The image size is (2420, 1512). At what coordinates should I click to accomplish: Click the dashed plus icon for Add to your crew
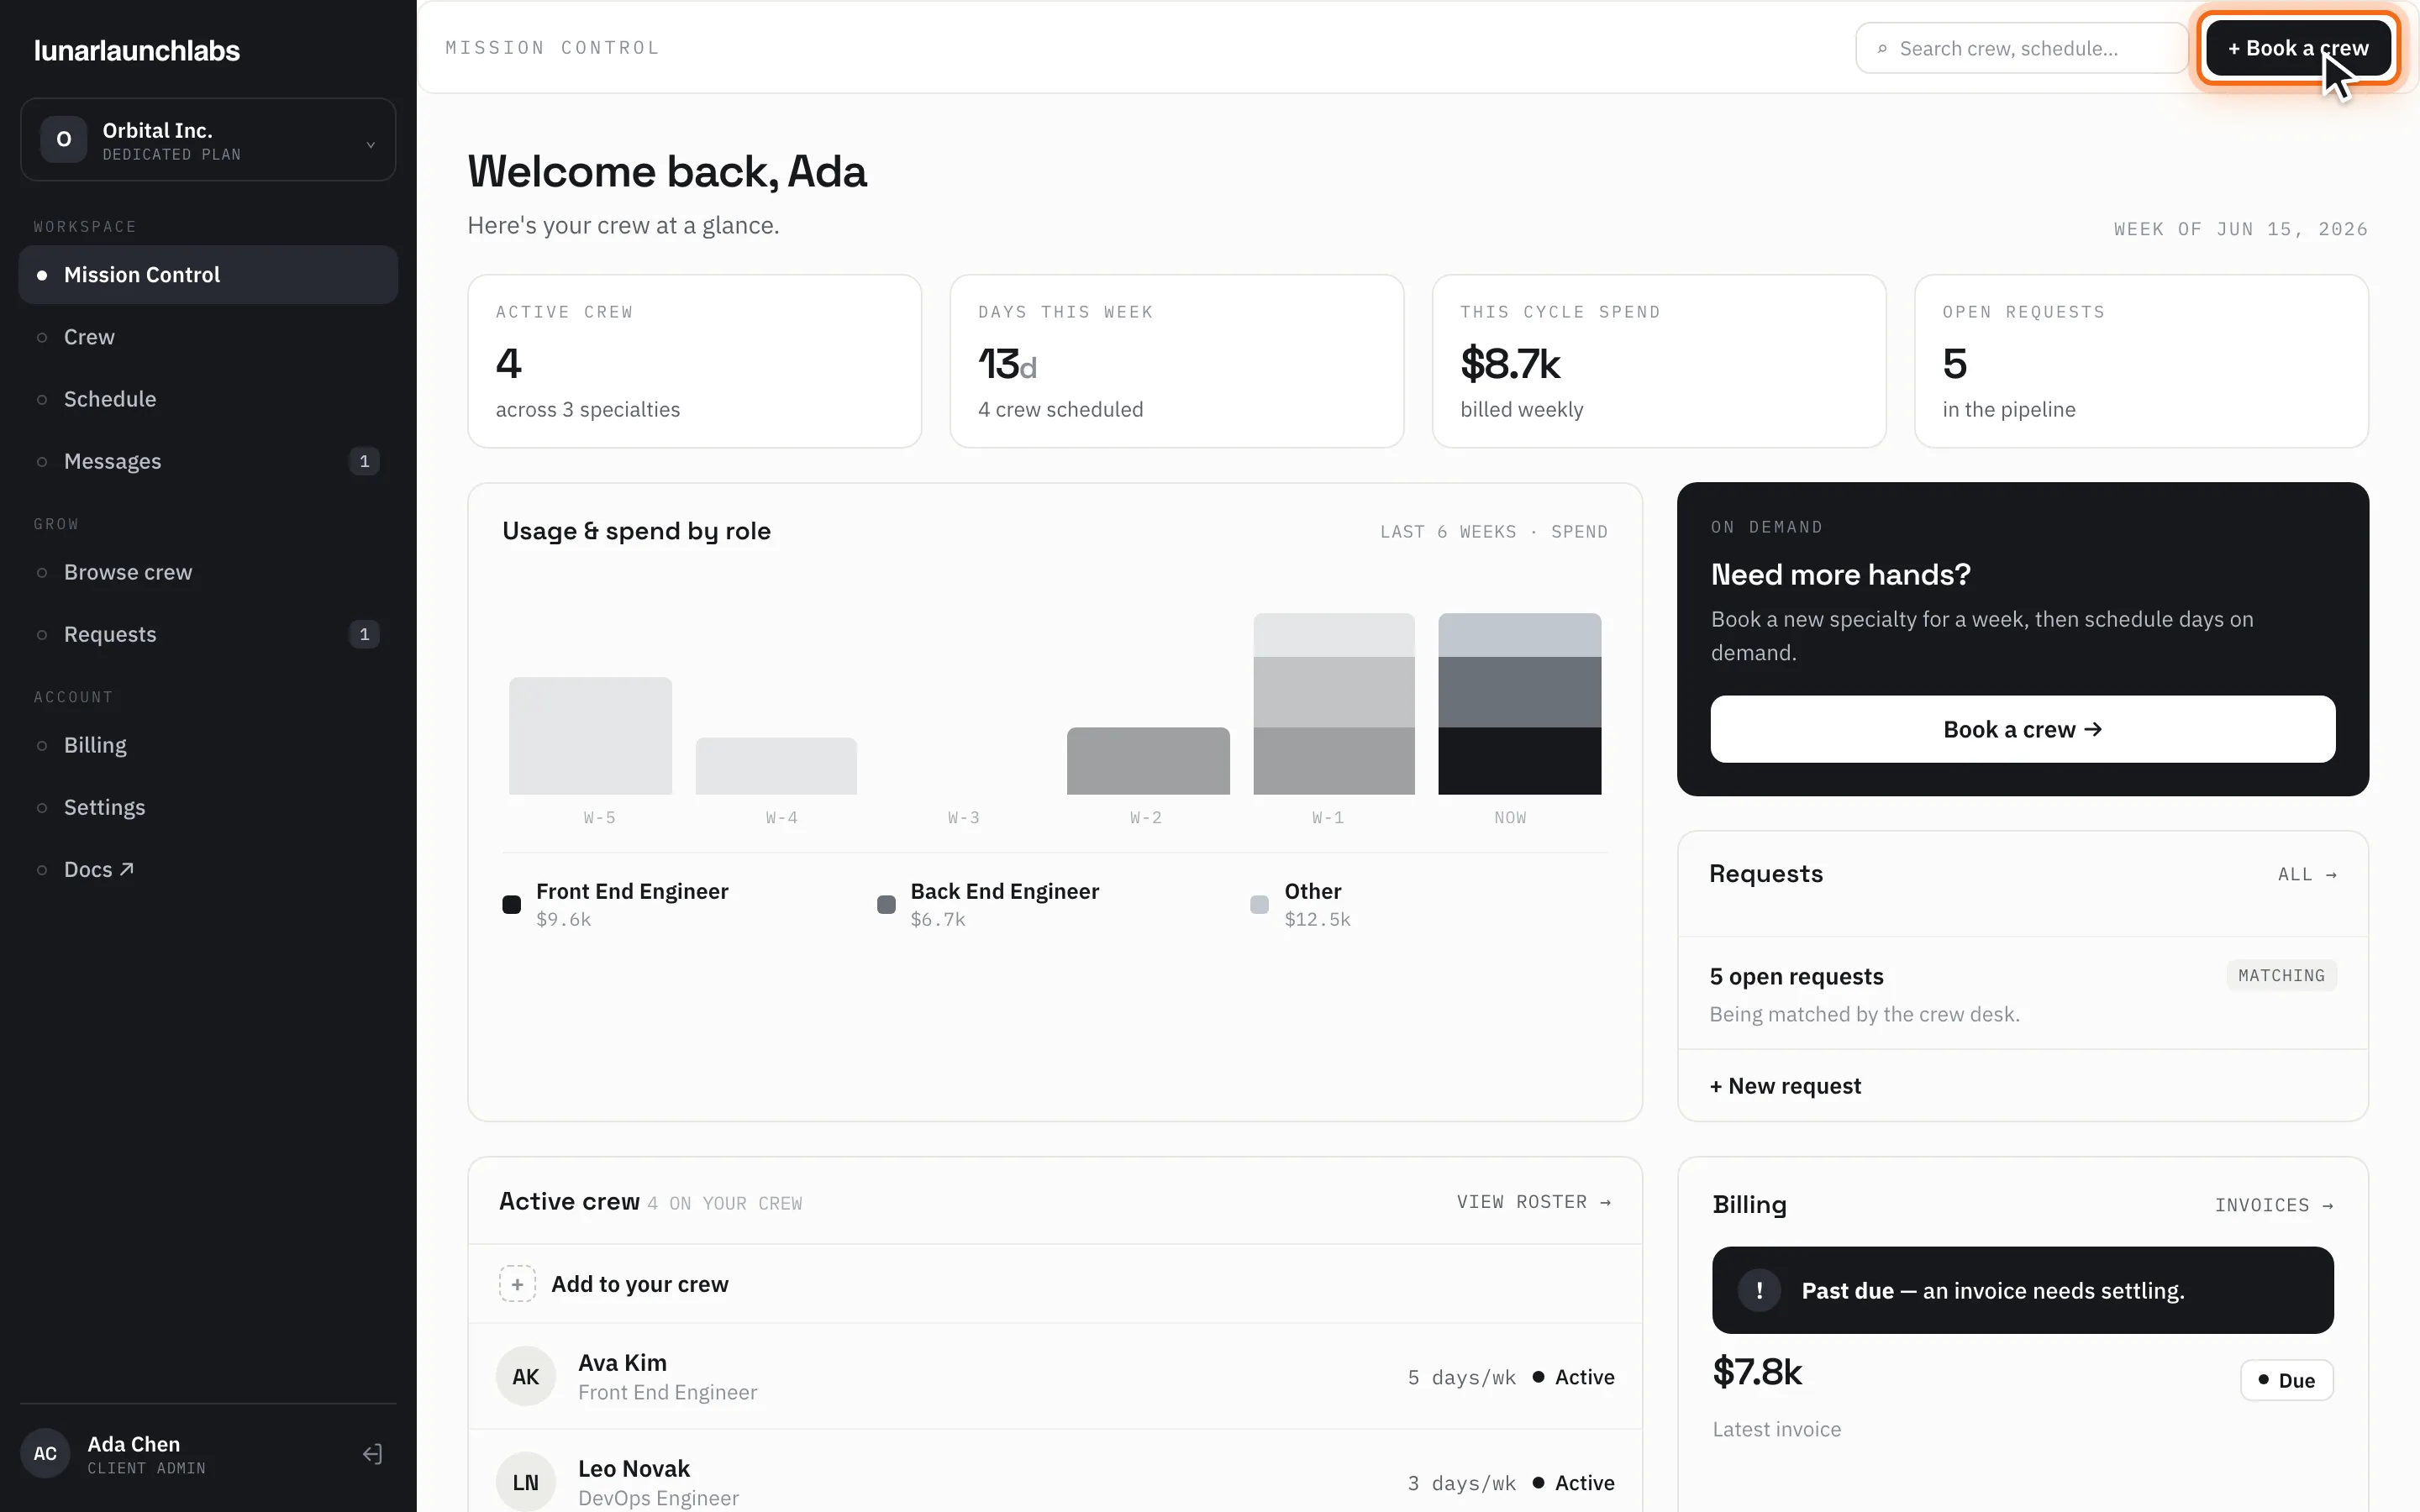coord(517,1284)
